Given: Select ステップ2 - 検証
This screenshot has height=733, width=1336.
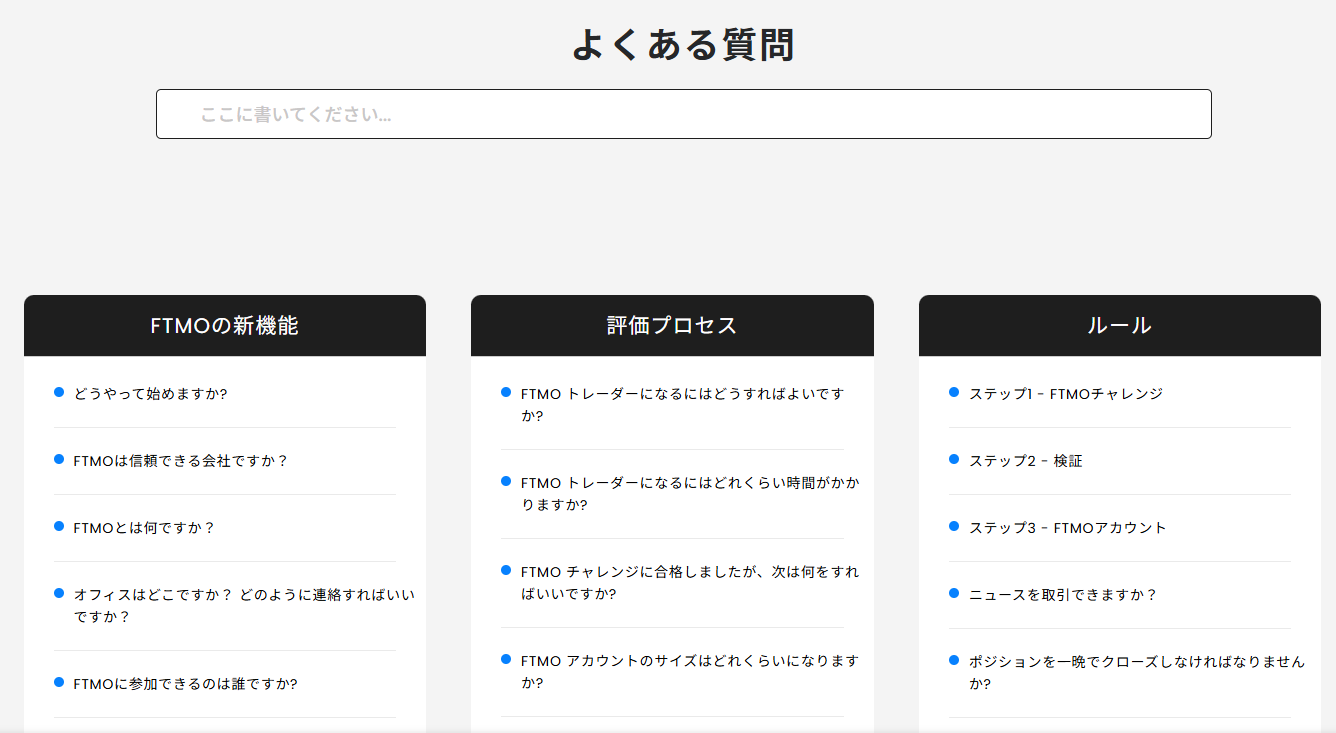Looking at the screenshot, I should coord(1025,461).
